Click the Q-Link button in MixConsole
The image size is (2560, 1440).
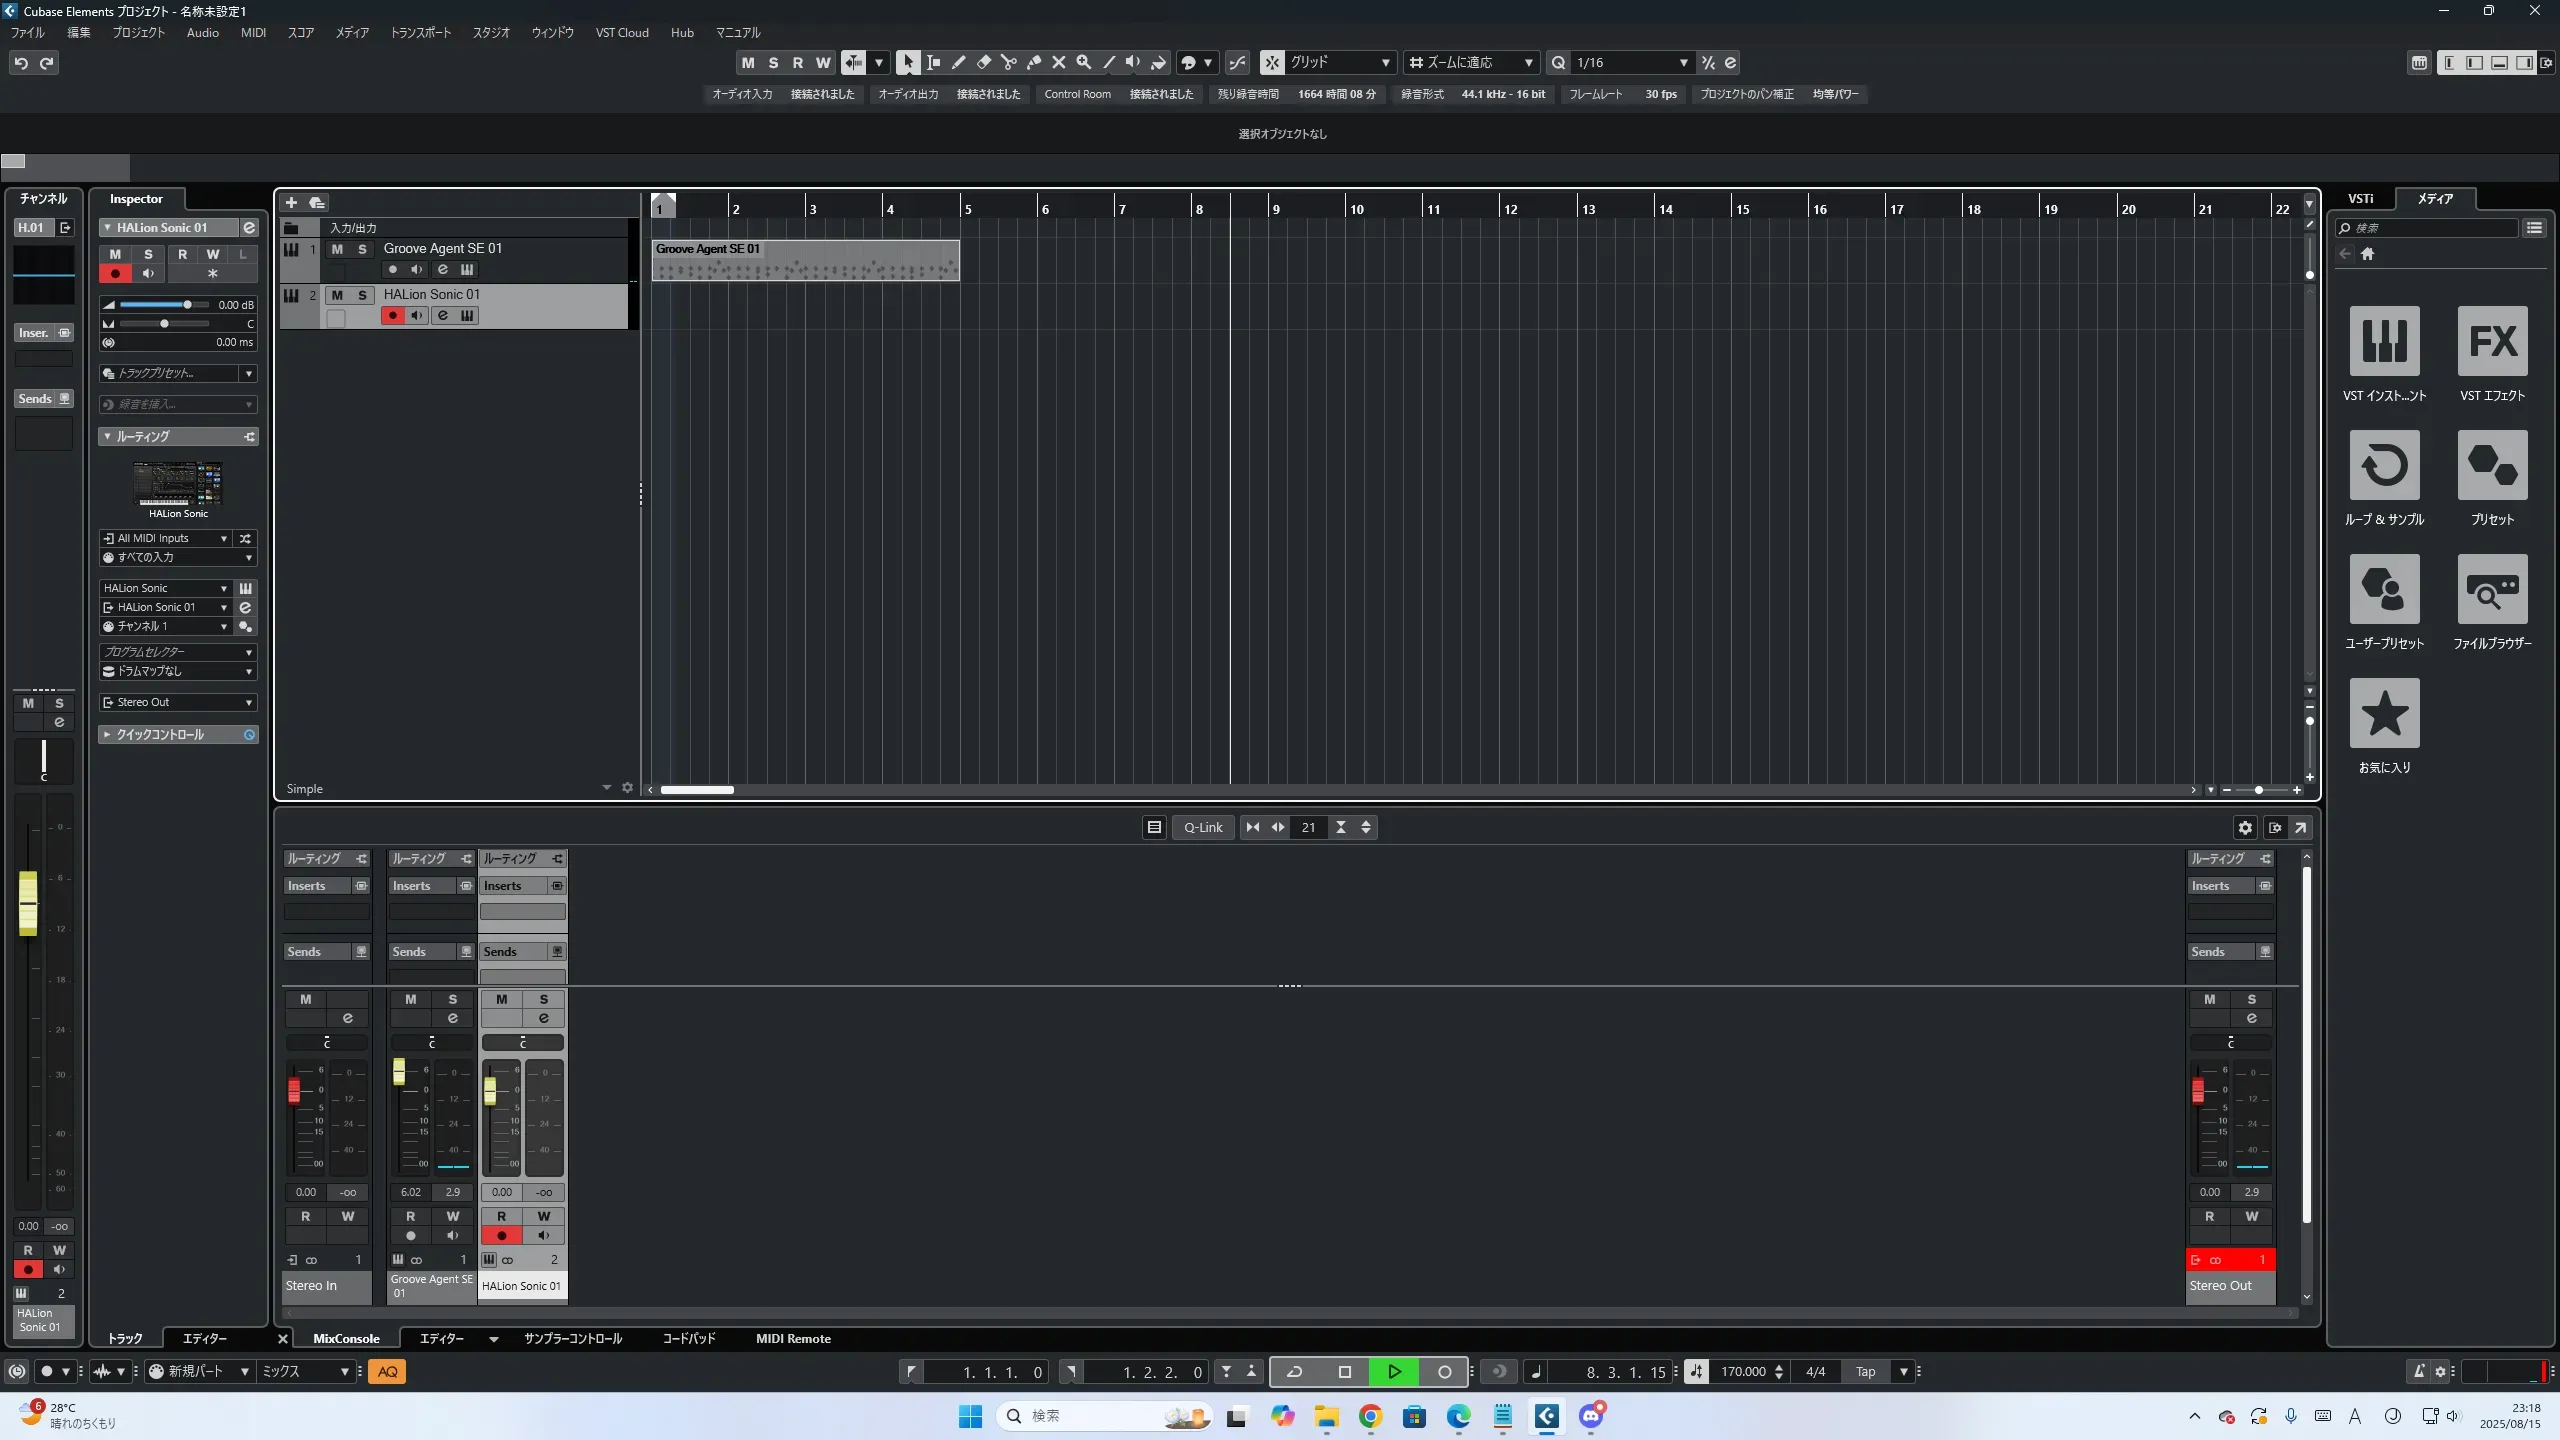[1203, 828]
